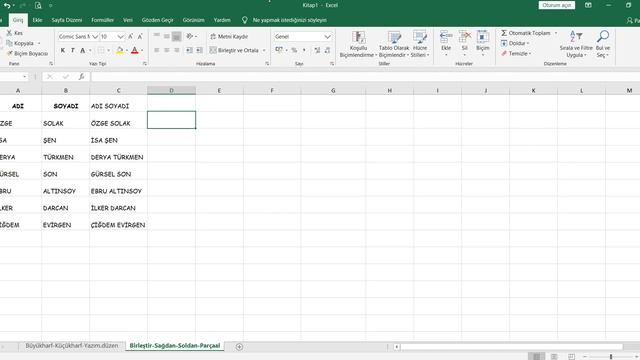The height and width of the screenshot is (360, 640).
Task: Click inside the formula bar
Action: [x=365, y=77]
